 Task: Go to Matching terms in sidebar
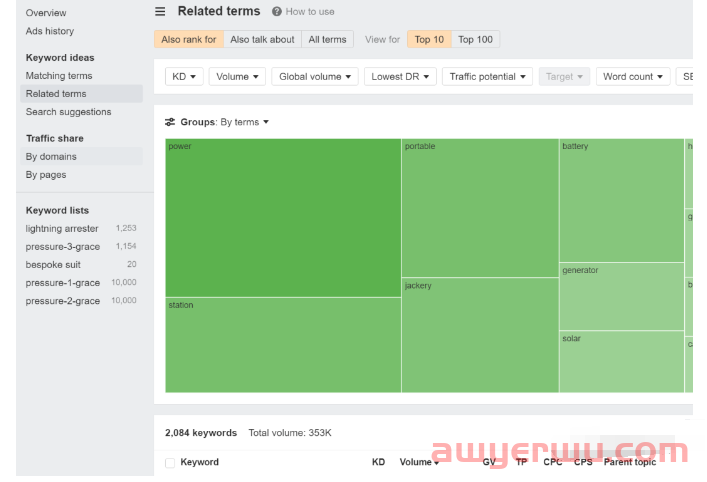[59, 76]
